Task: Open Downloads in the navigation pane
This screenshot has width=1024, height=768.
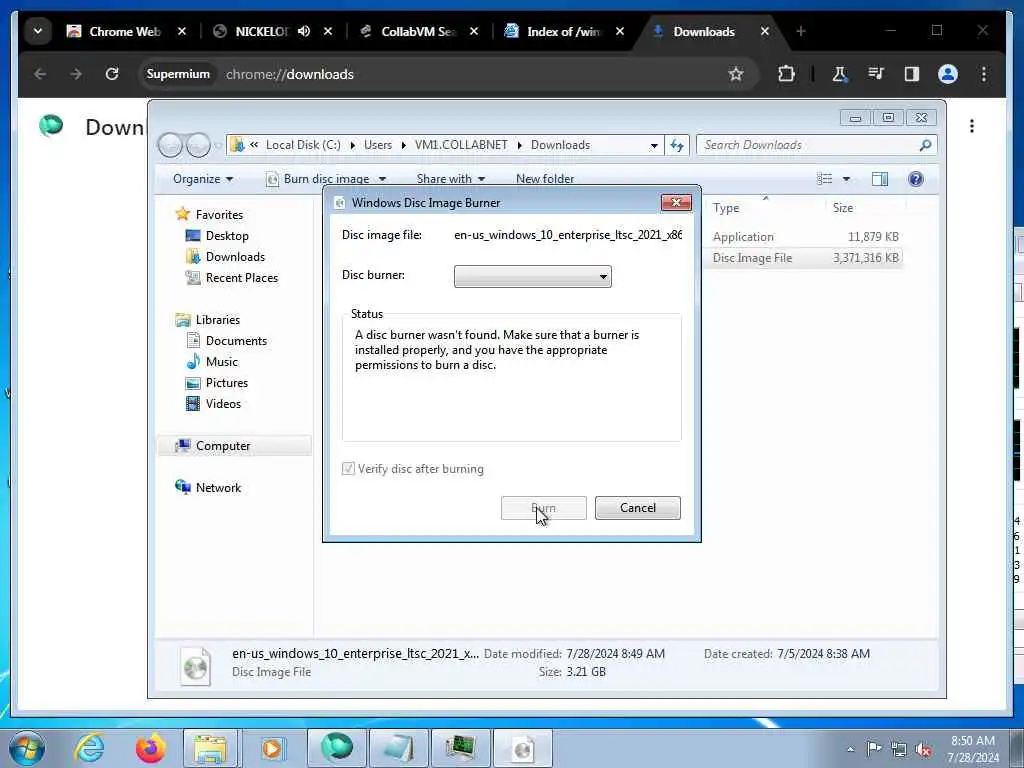Action: tap(235, 257)
